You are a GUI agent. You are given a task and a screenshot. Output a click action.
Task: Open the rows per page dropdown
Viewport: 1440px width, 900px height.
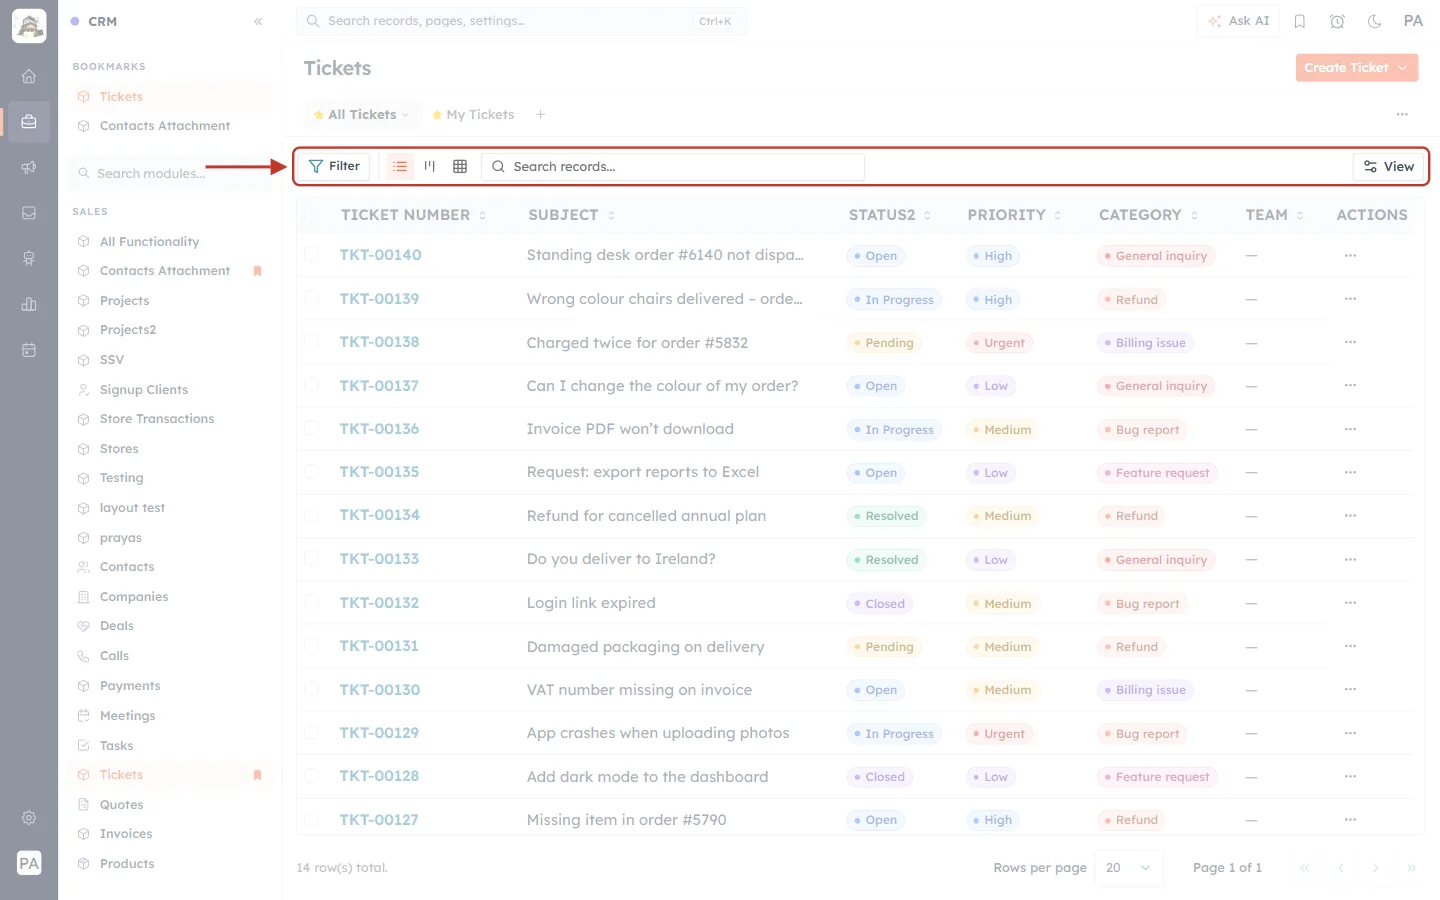click(1128, 868)
